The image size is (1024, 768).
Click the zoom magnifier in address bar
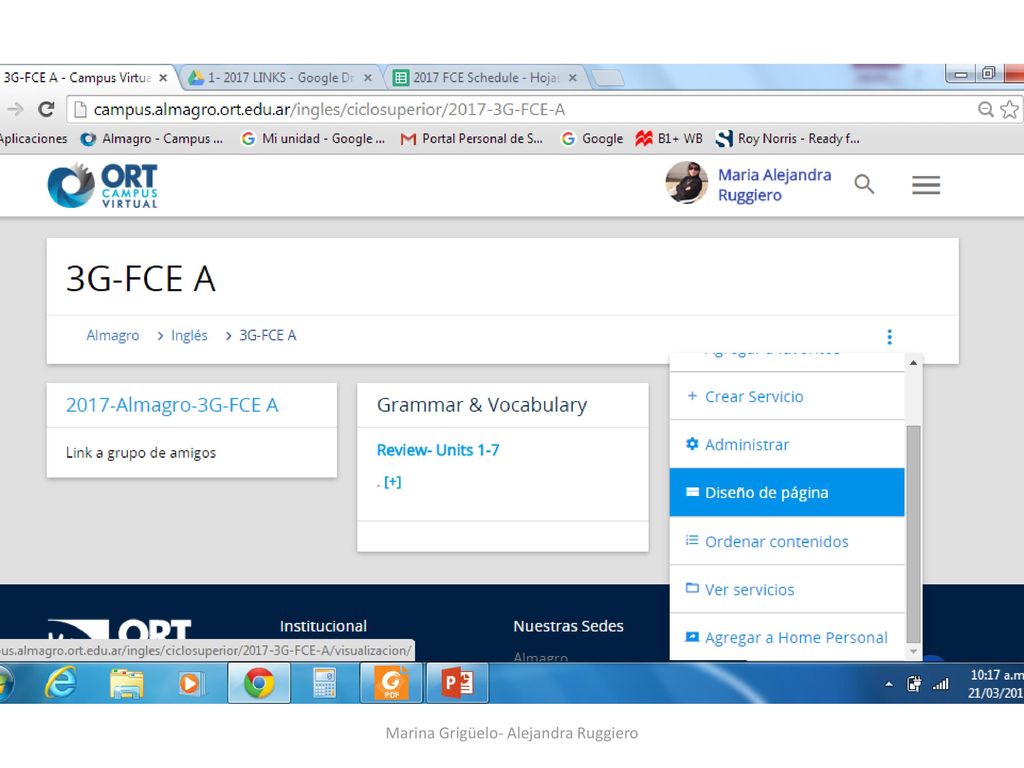tap(985, 109)
